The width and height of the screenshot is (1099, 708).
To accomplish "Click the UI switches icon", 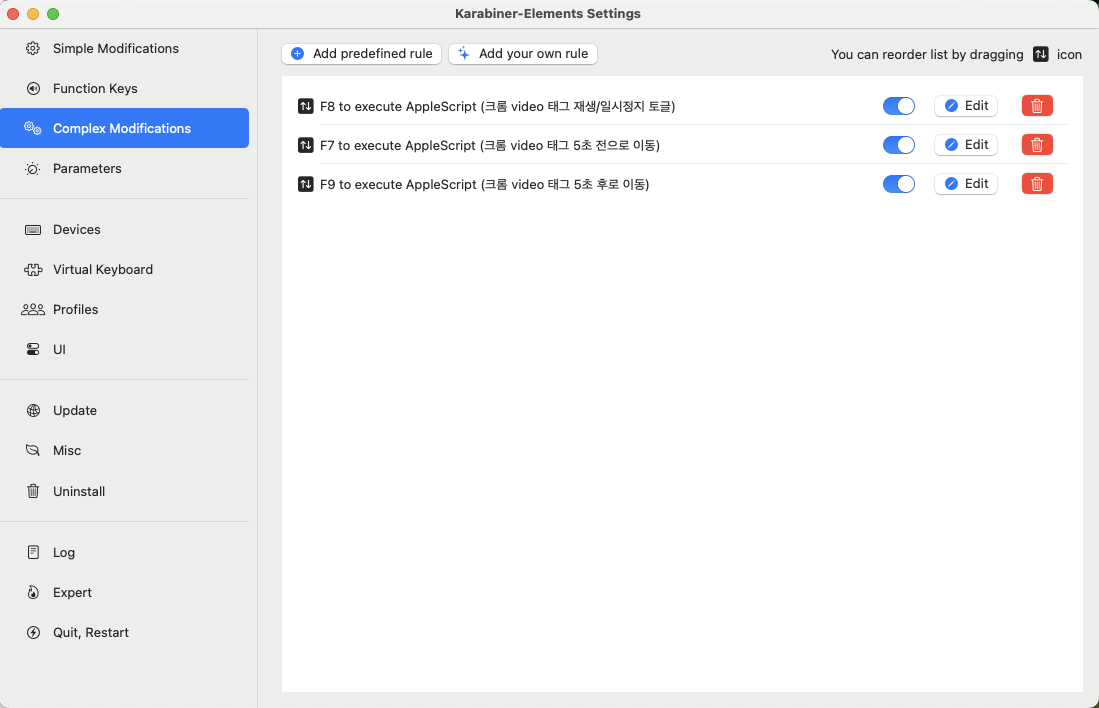I will [33, 349].
